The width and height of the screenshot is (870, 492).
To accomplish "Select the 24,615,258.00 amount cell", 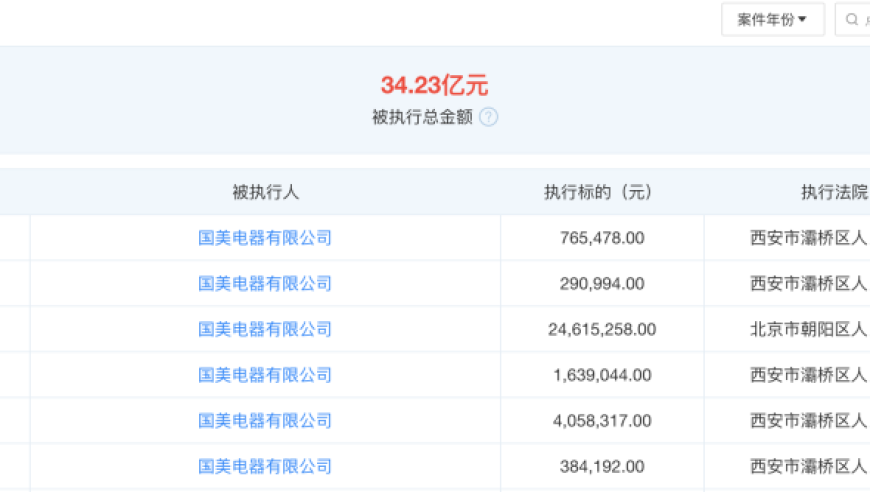I will pos(602,329).
